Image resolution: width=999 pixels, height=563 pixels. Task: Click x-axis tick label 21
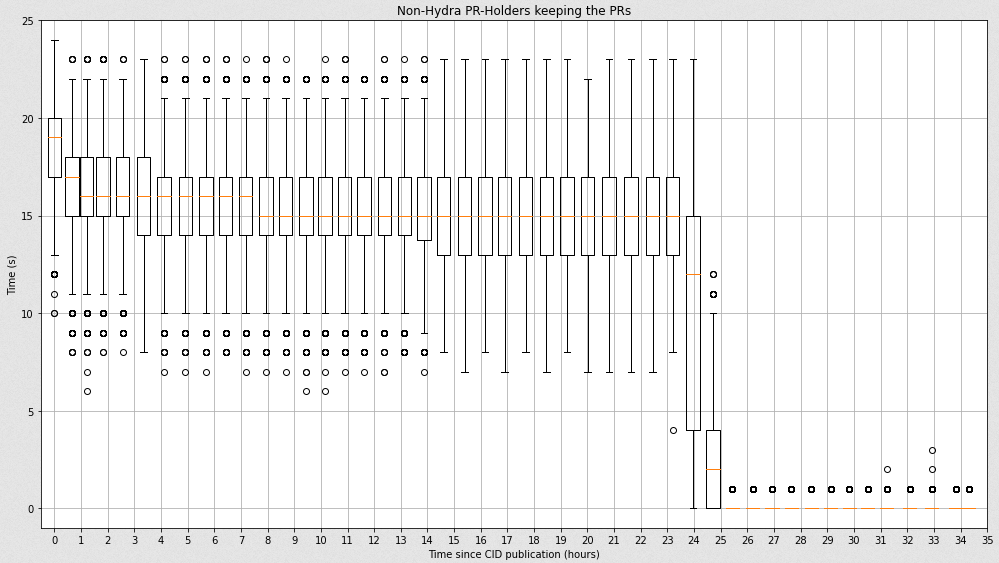614,540
